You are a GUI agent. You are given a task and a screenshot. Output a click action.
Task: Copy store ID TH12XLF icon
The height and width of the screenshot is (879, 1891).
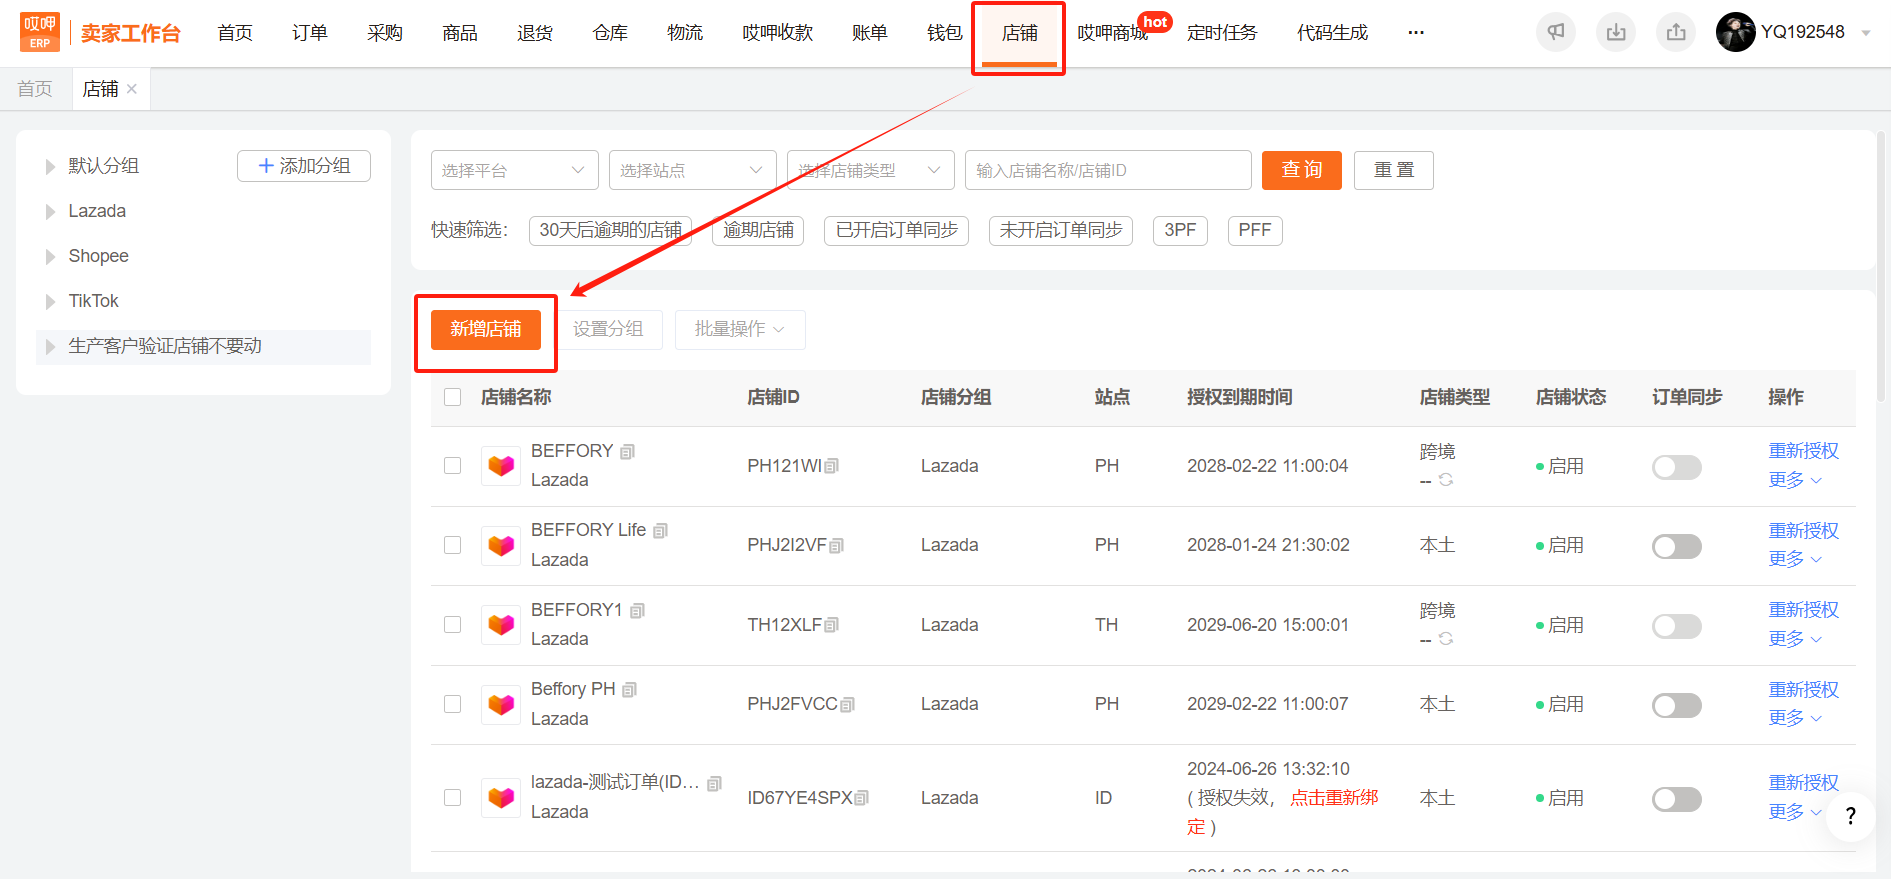[833, 625]
